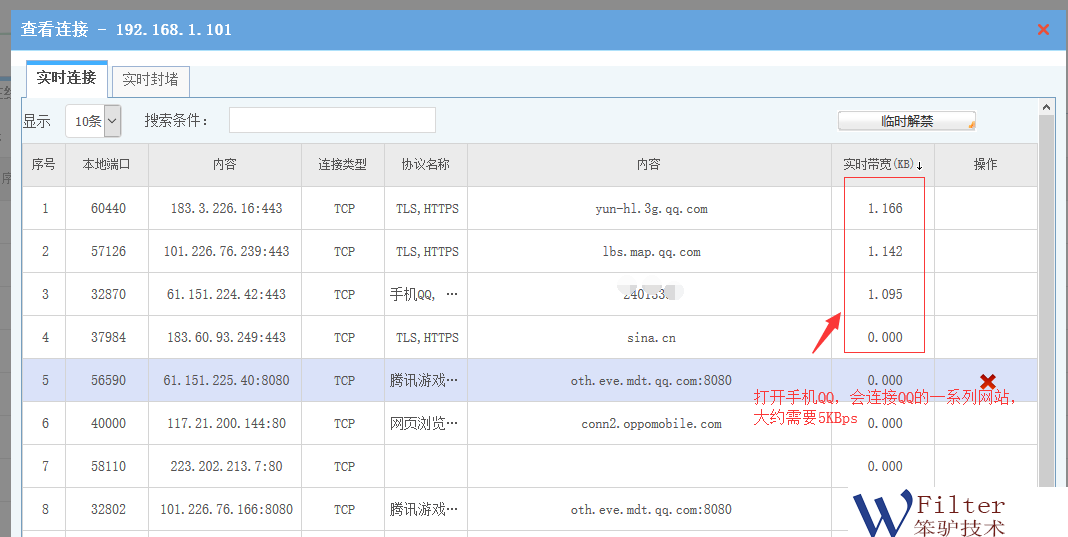Select the lbs.map.qq.com row

coord(650,252)
